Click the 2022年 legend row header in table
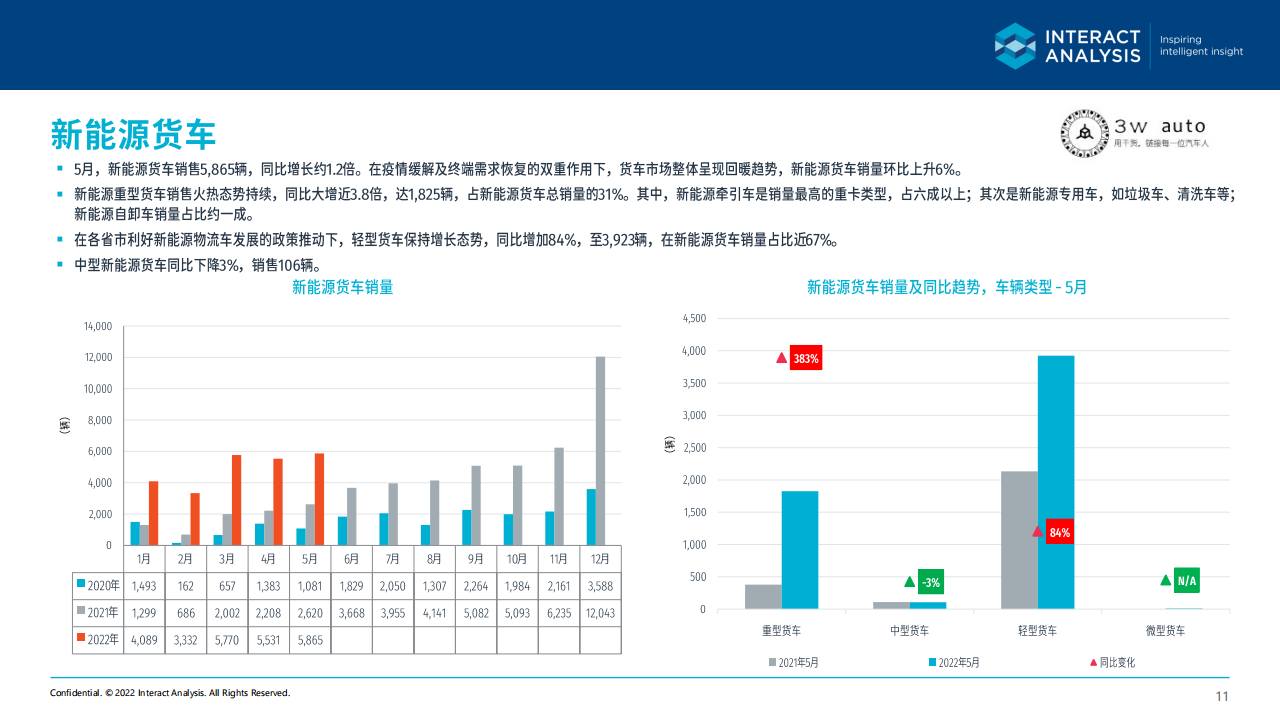 point(98,639)
